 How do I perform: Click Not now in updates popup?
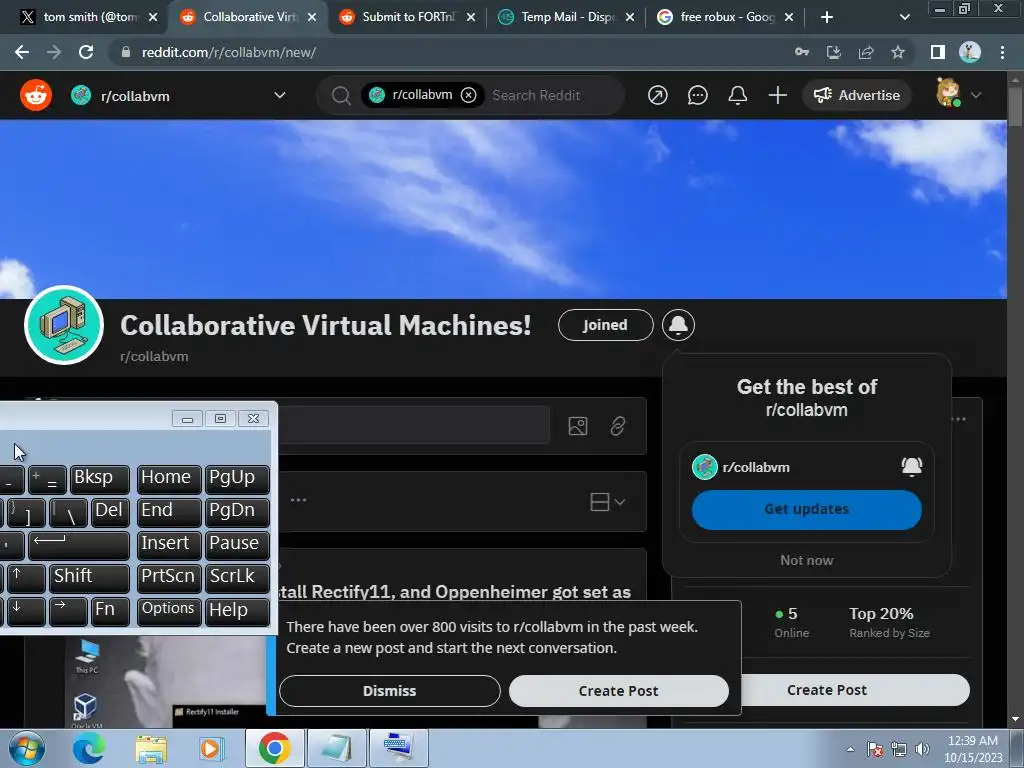pos(807,560)
